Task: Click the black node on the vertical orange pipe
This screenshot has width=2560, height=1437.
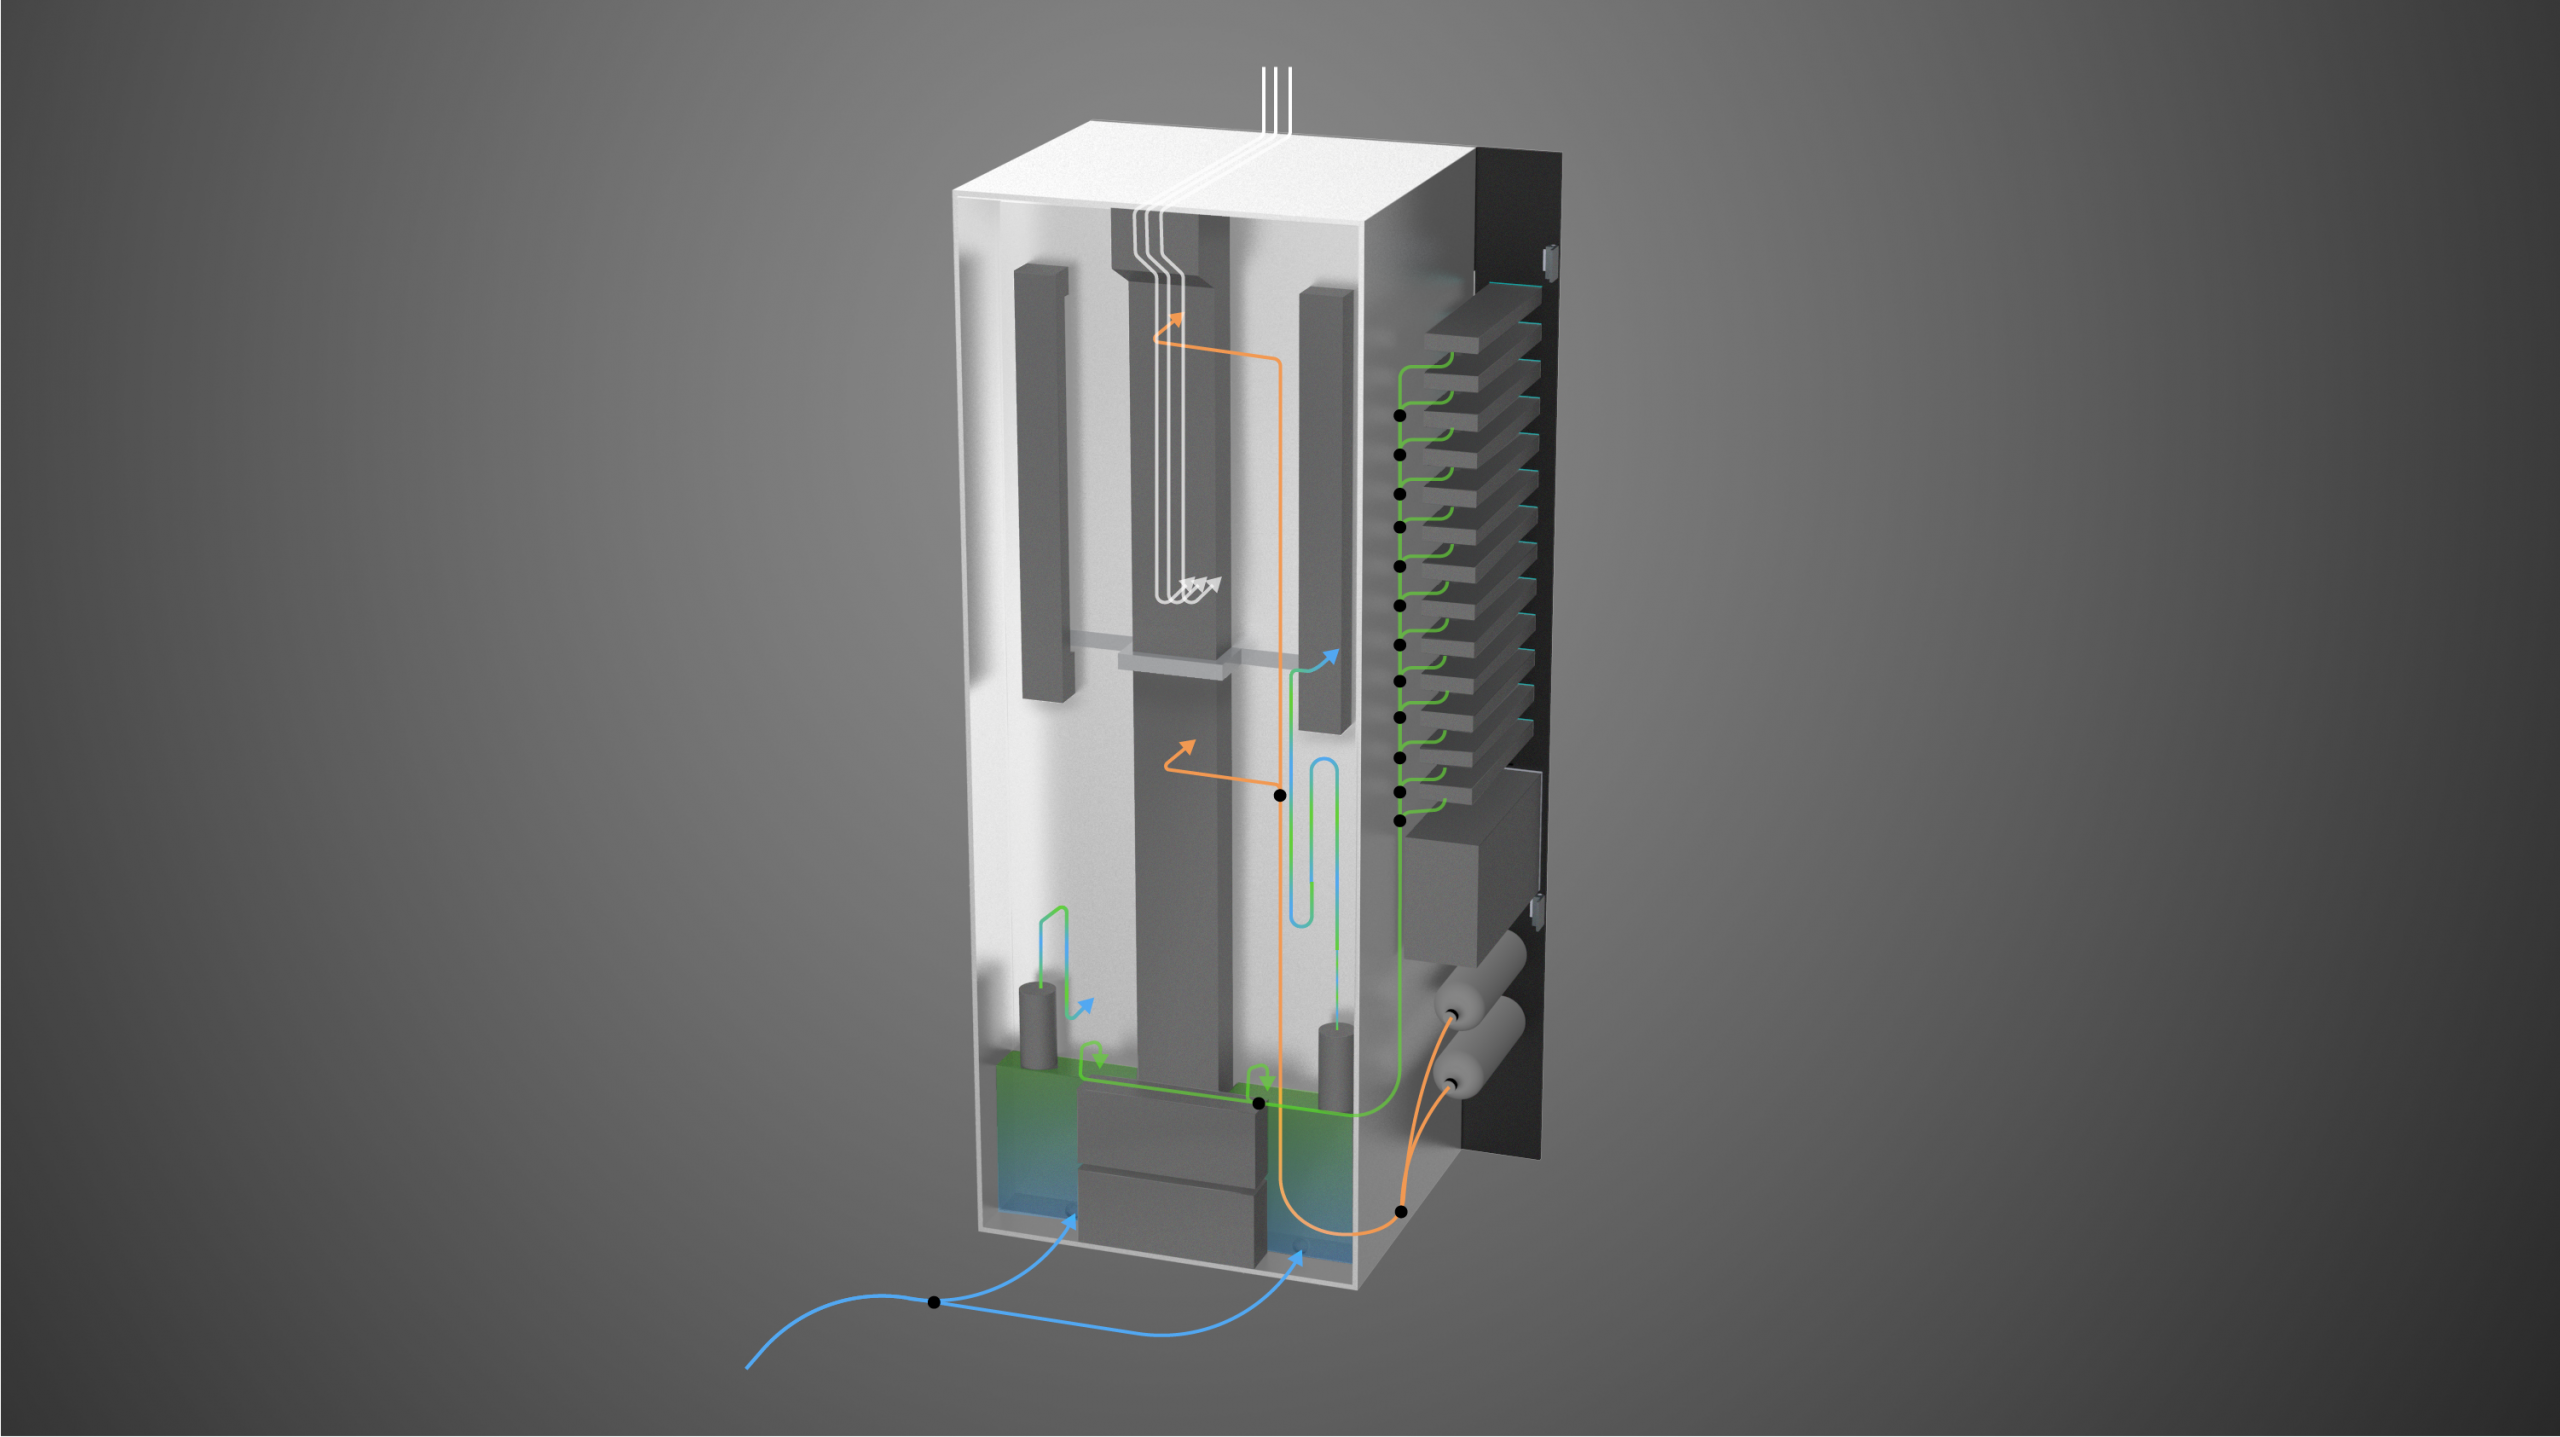Action: tap(1280, 795)
